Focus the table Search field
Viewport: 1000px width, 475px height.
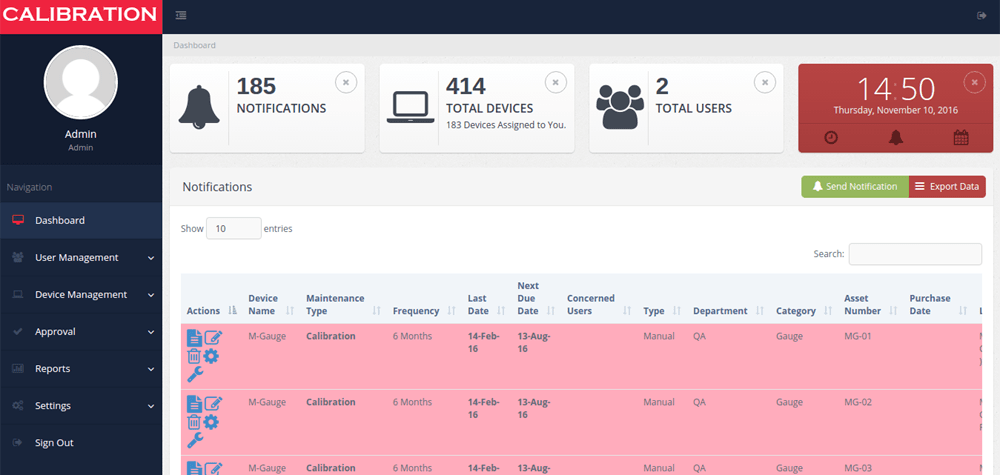[915, 254]
